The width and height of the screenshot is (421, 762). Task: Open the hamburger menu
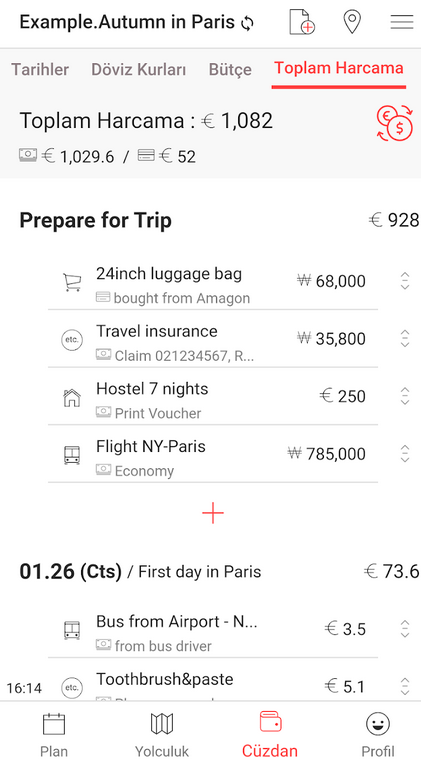click(402, 22)
